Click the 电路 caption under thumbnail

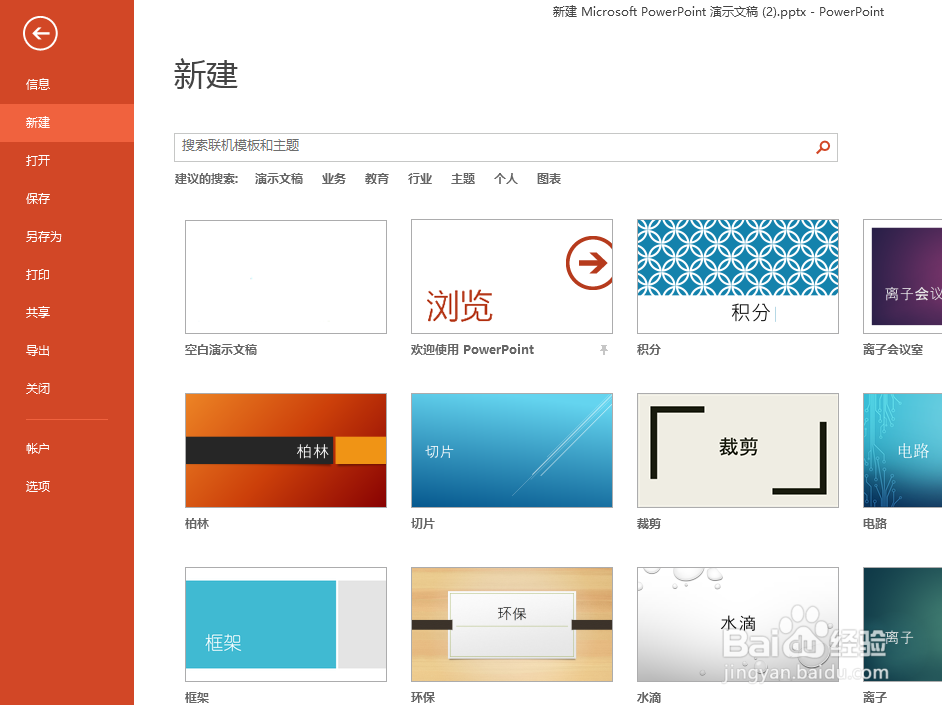tap(875, 524)
